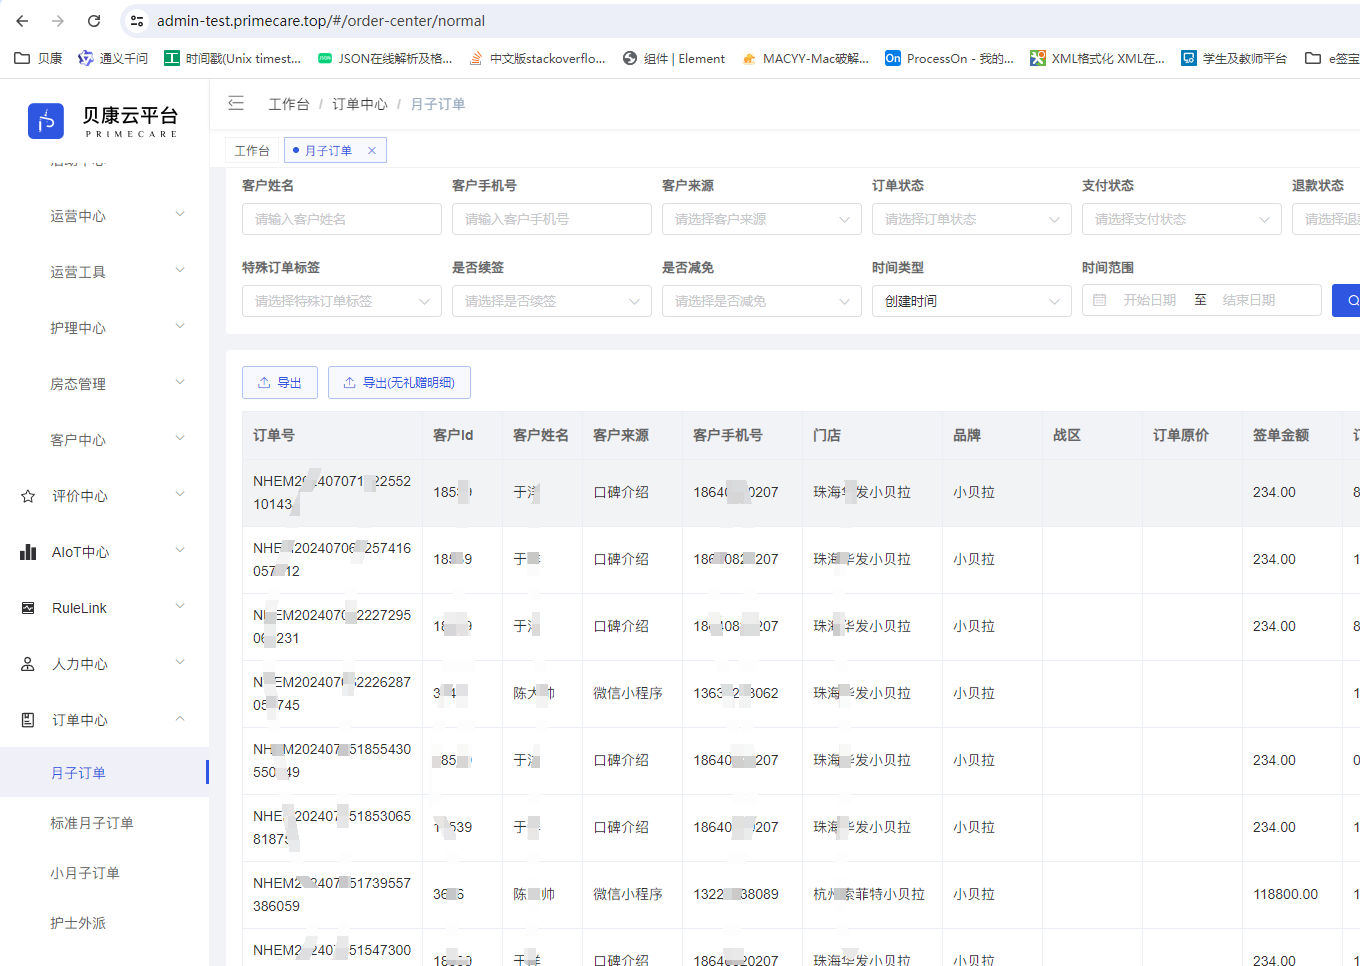Click the 结束日期 date input
Image resolution: width=1360 pixels, height=966 pixels.
(1249, 300)
